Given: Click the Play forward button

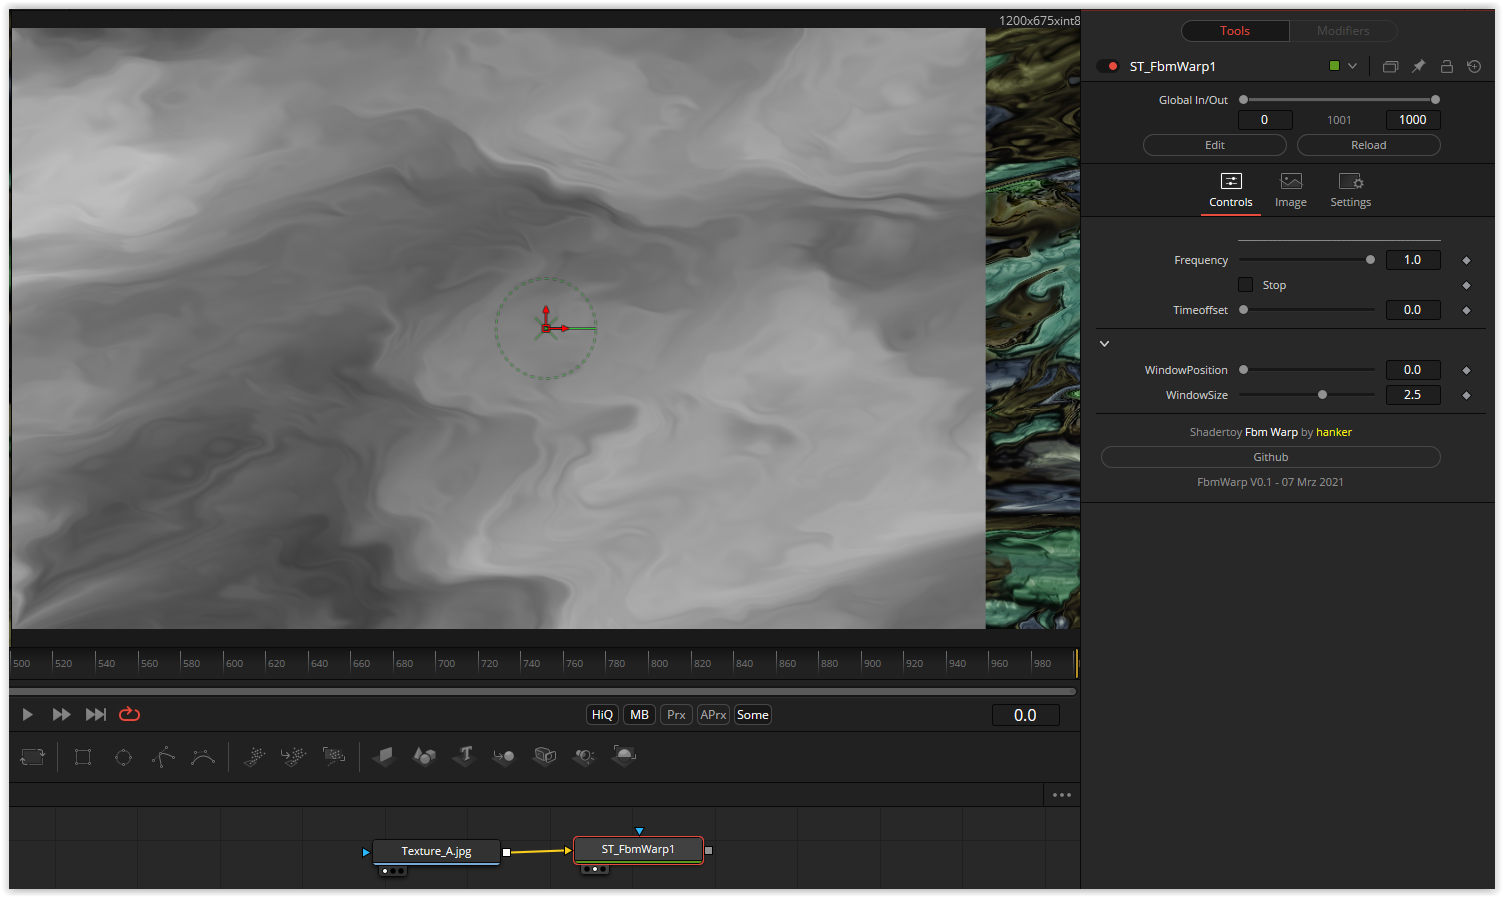Looking at the screenshot, I should tap(28, 714).
